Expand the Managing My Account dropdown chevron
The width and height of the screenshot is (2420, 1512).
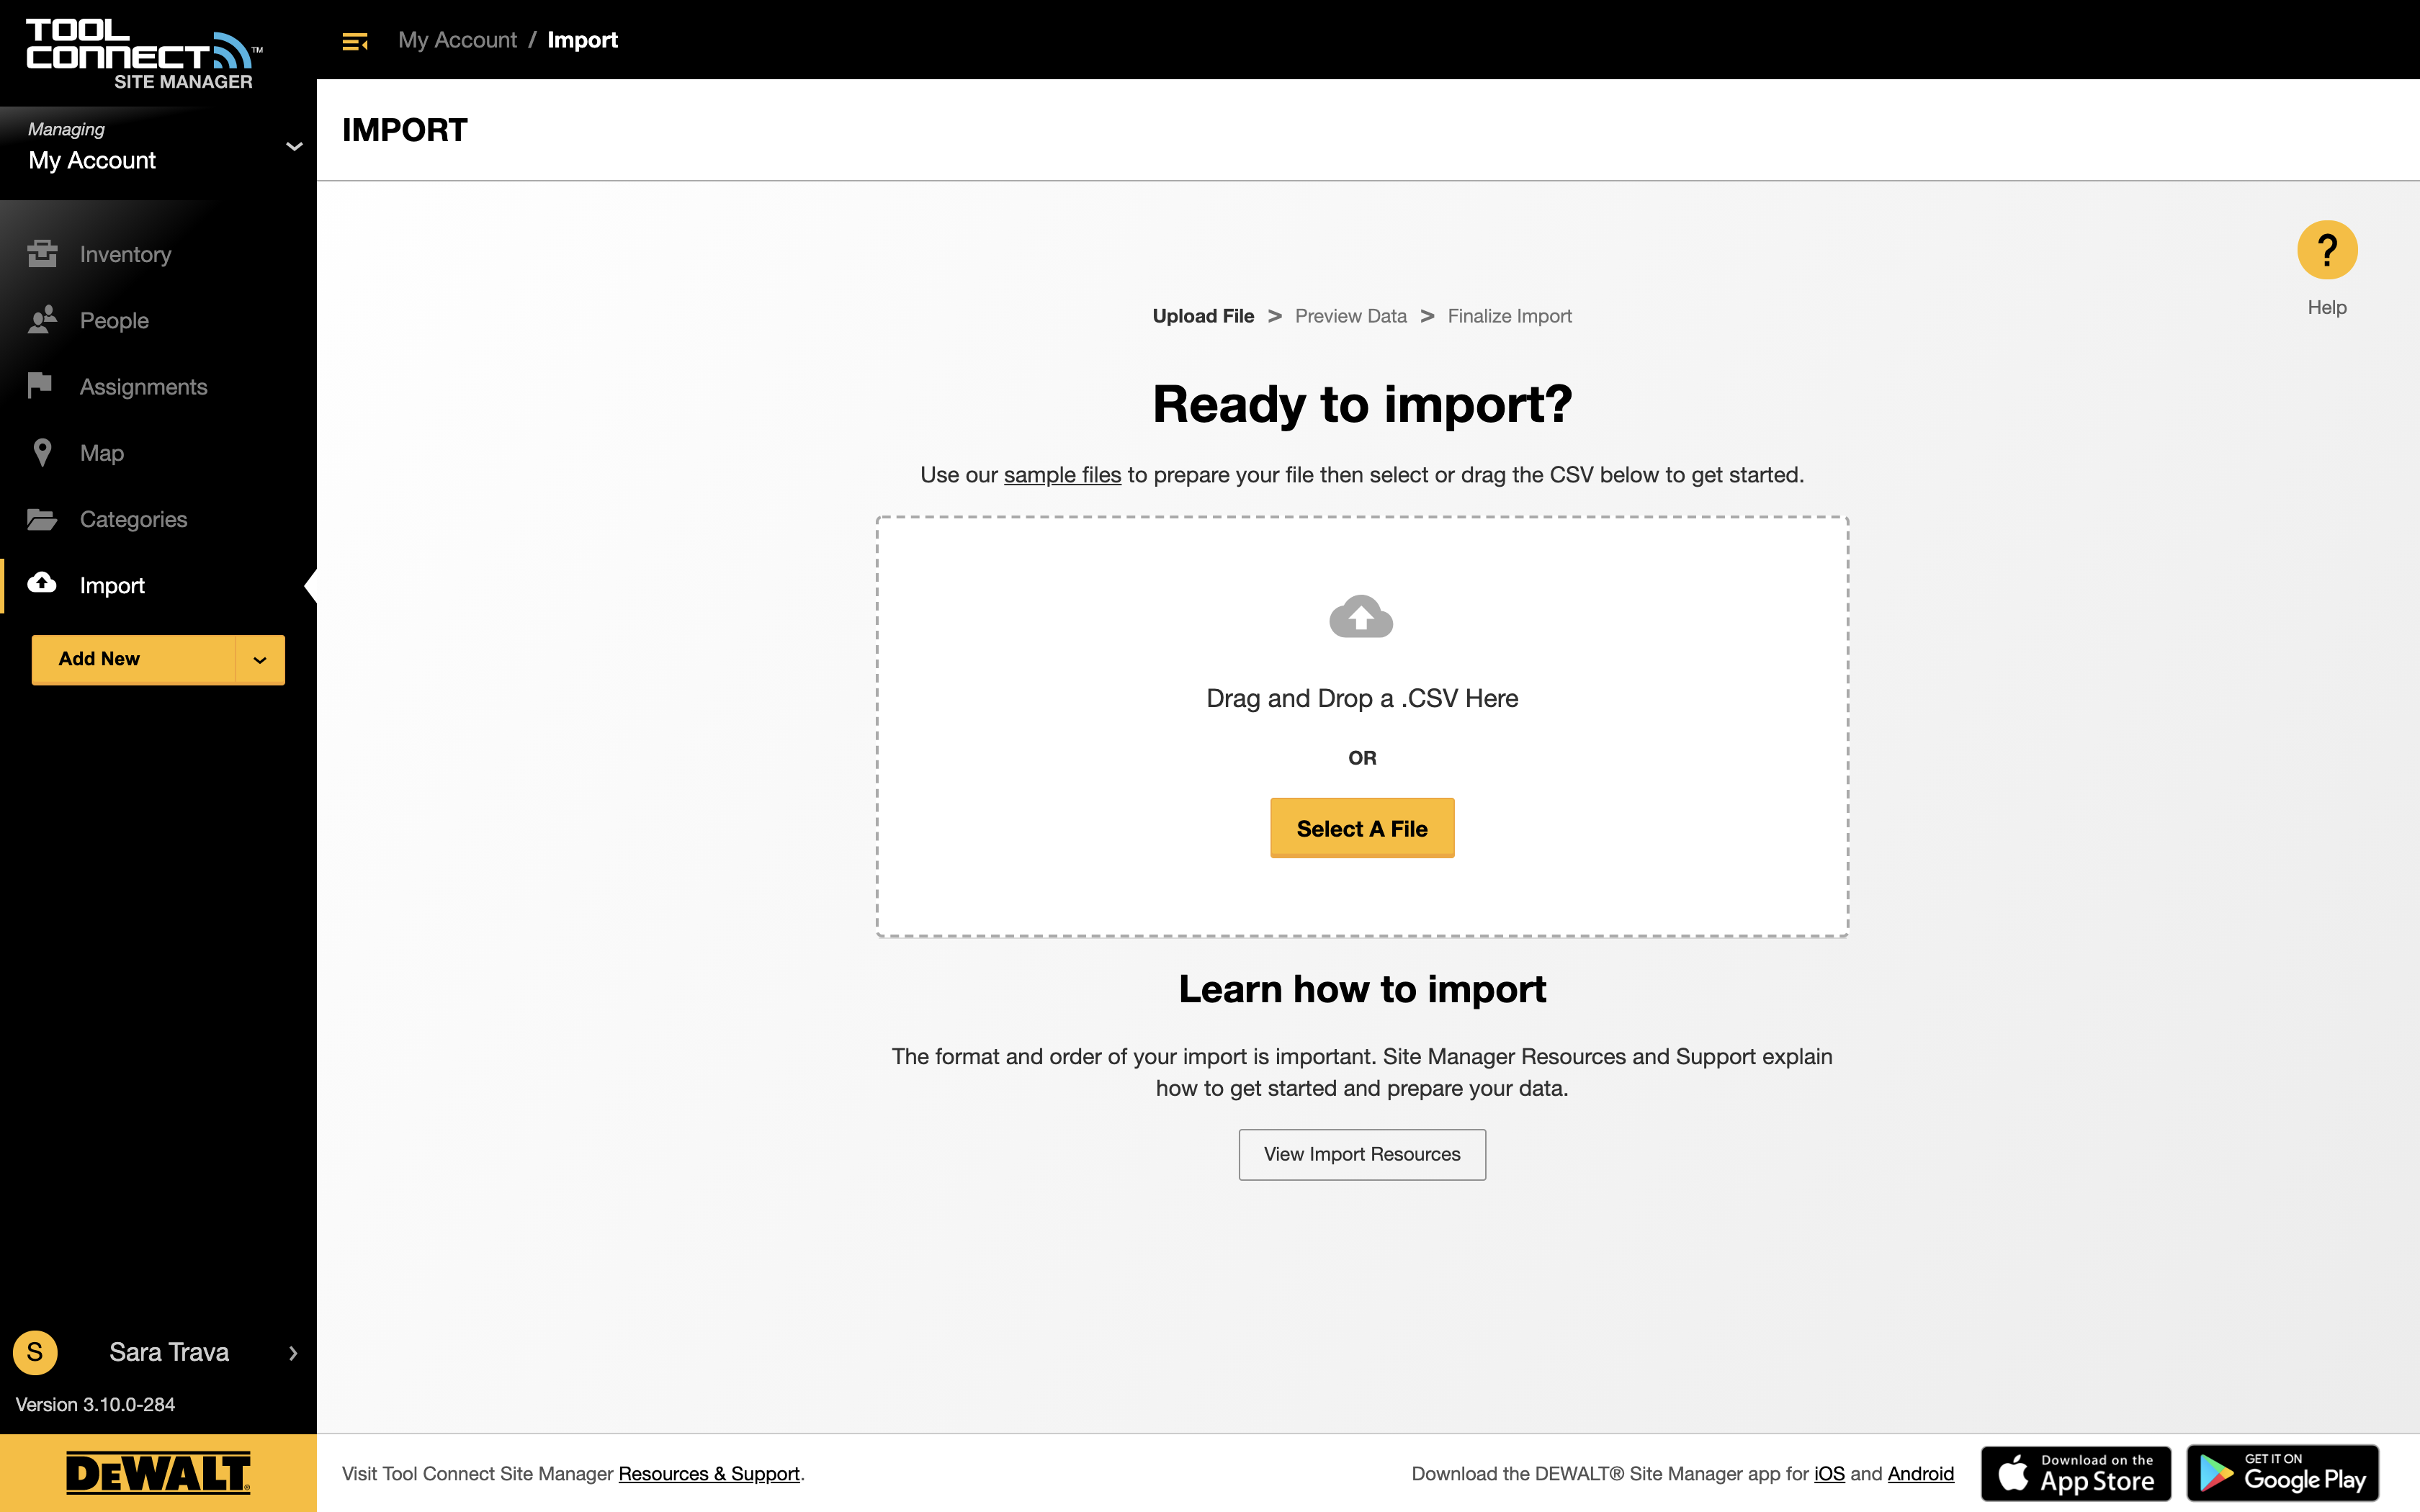point(294,147)
